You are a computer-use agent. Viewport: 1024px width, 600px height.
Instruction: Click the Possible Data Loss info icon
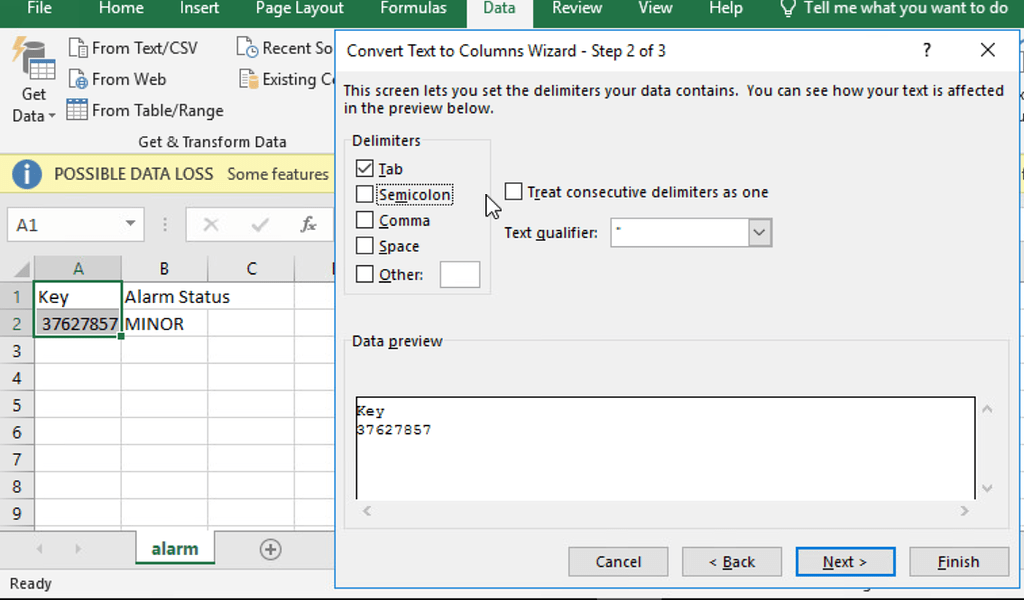[x=27, y=174]
